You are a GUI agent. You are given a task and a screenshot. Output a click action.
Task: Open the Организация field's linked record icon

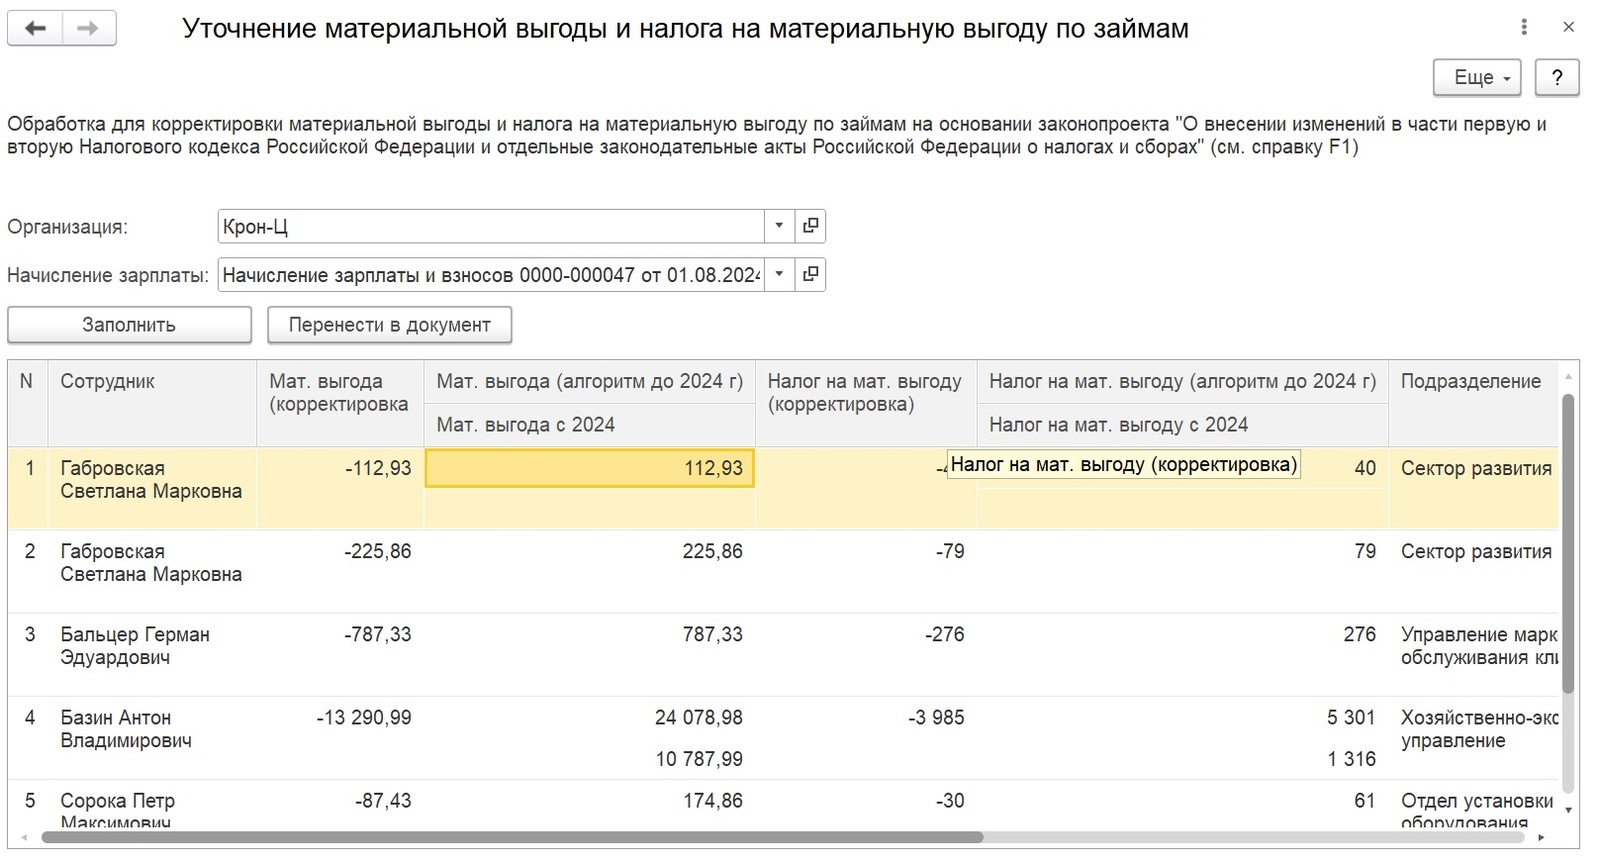click(x=811, y=226)
